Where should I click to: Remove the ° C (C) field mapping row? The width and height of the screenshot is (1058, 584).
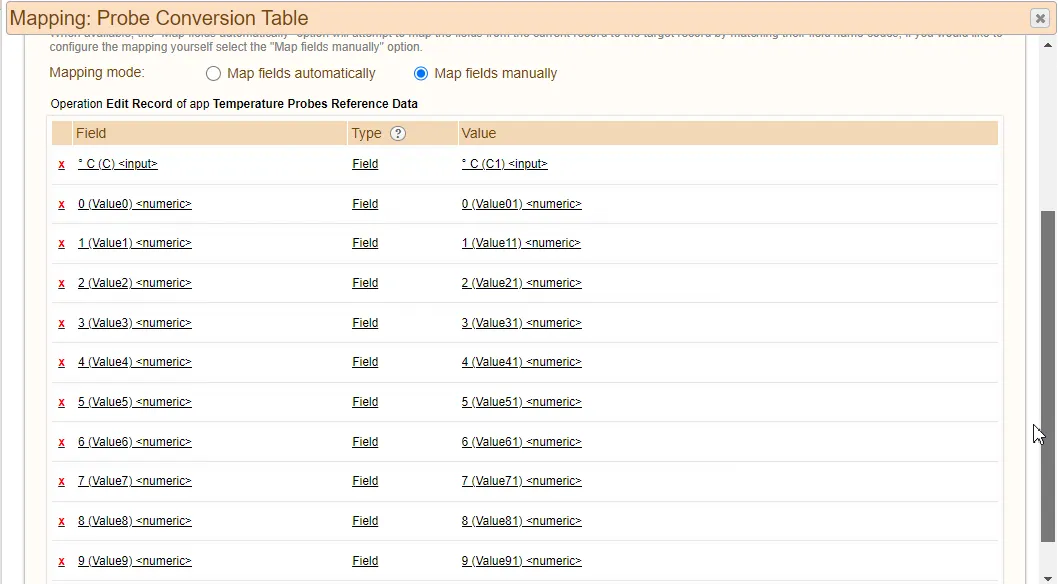[62, 165]
